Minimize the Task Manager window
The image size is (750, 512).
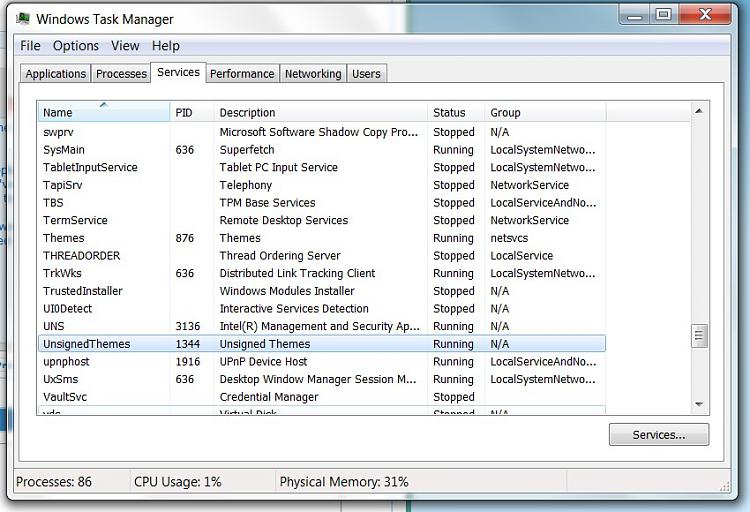(634, 16)
